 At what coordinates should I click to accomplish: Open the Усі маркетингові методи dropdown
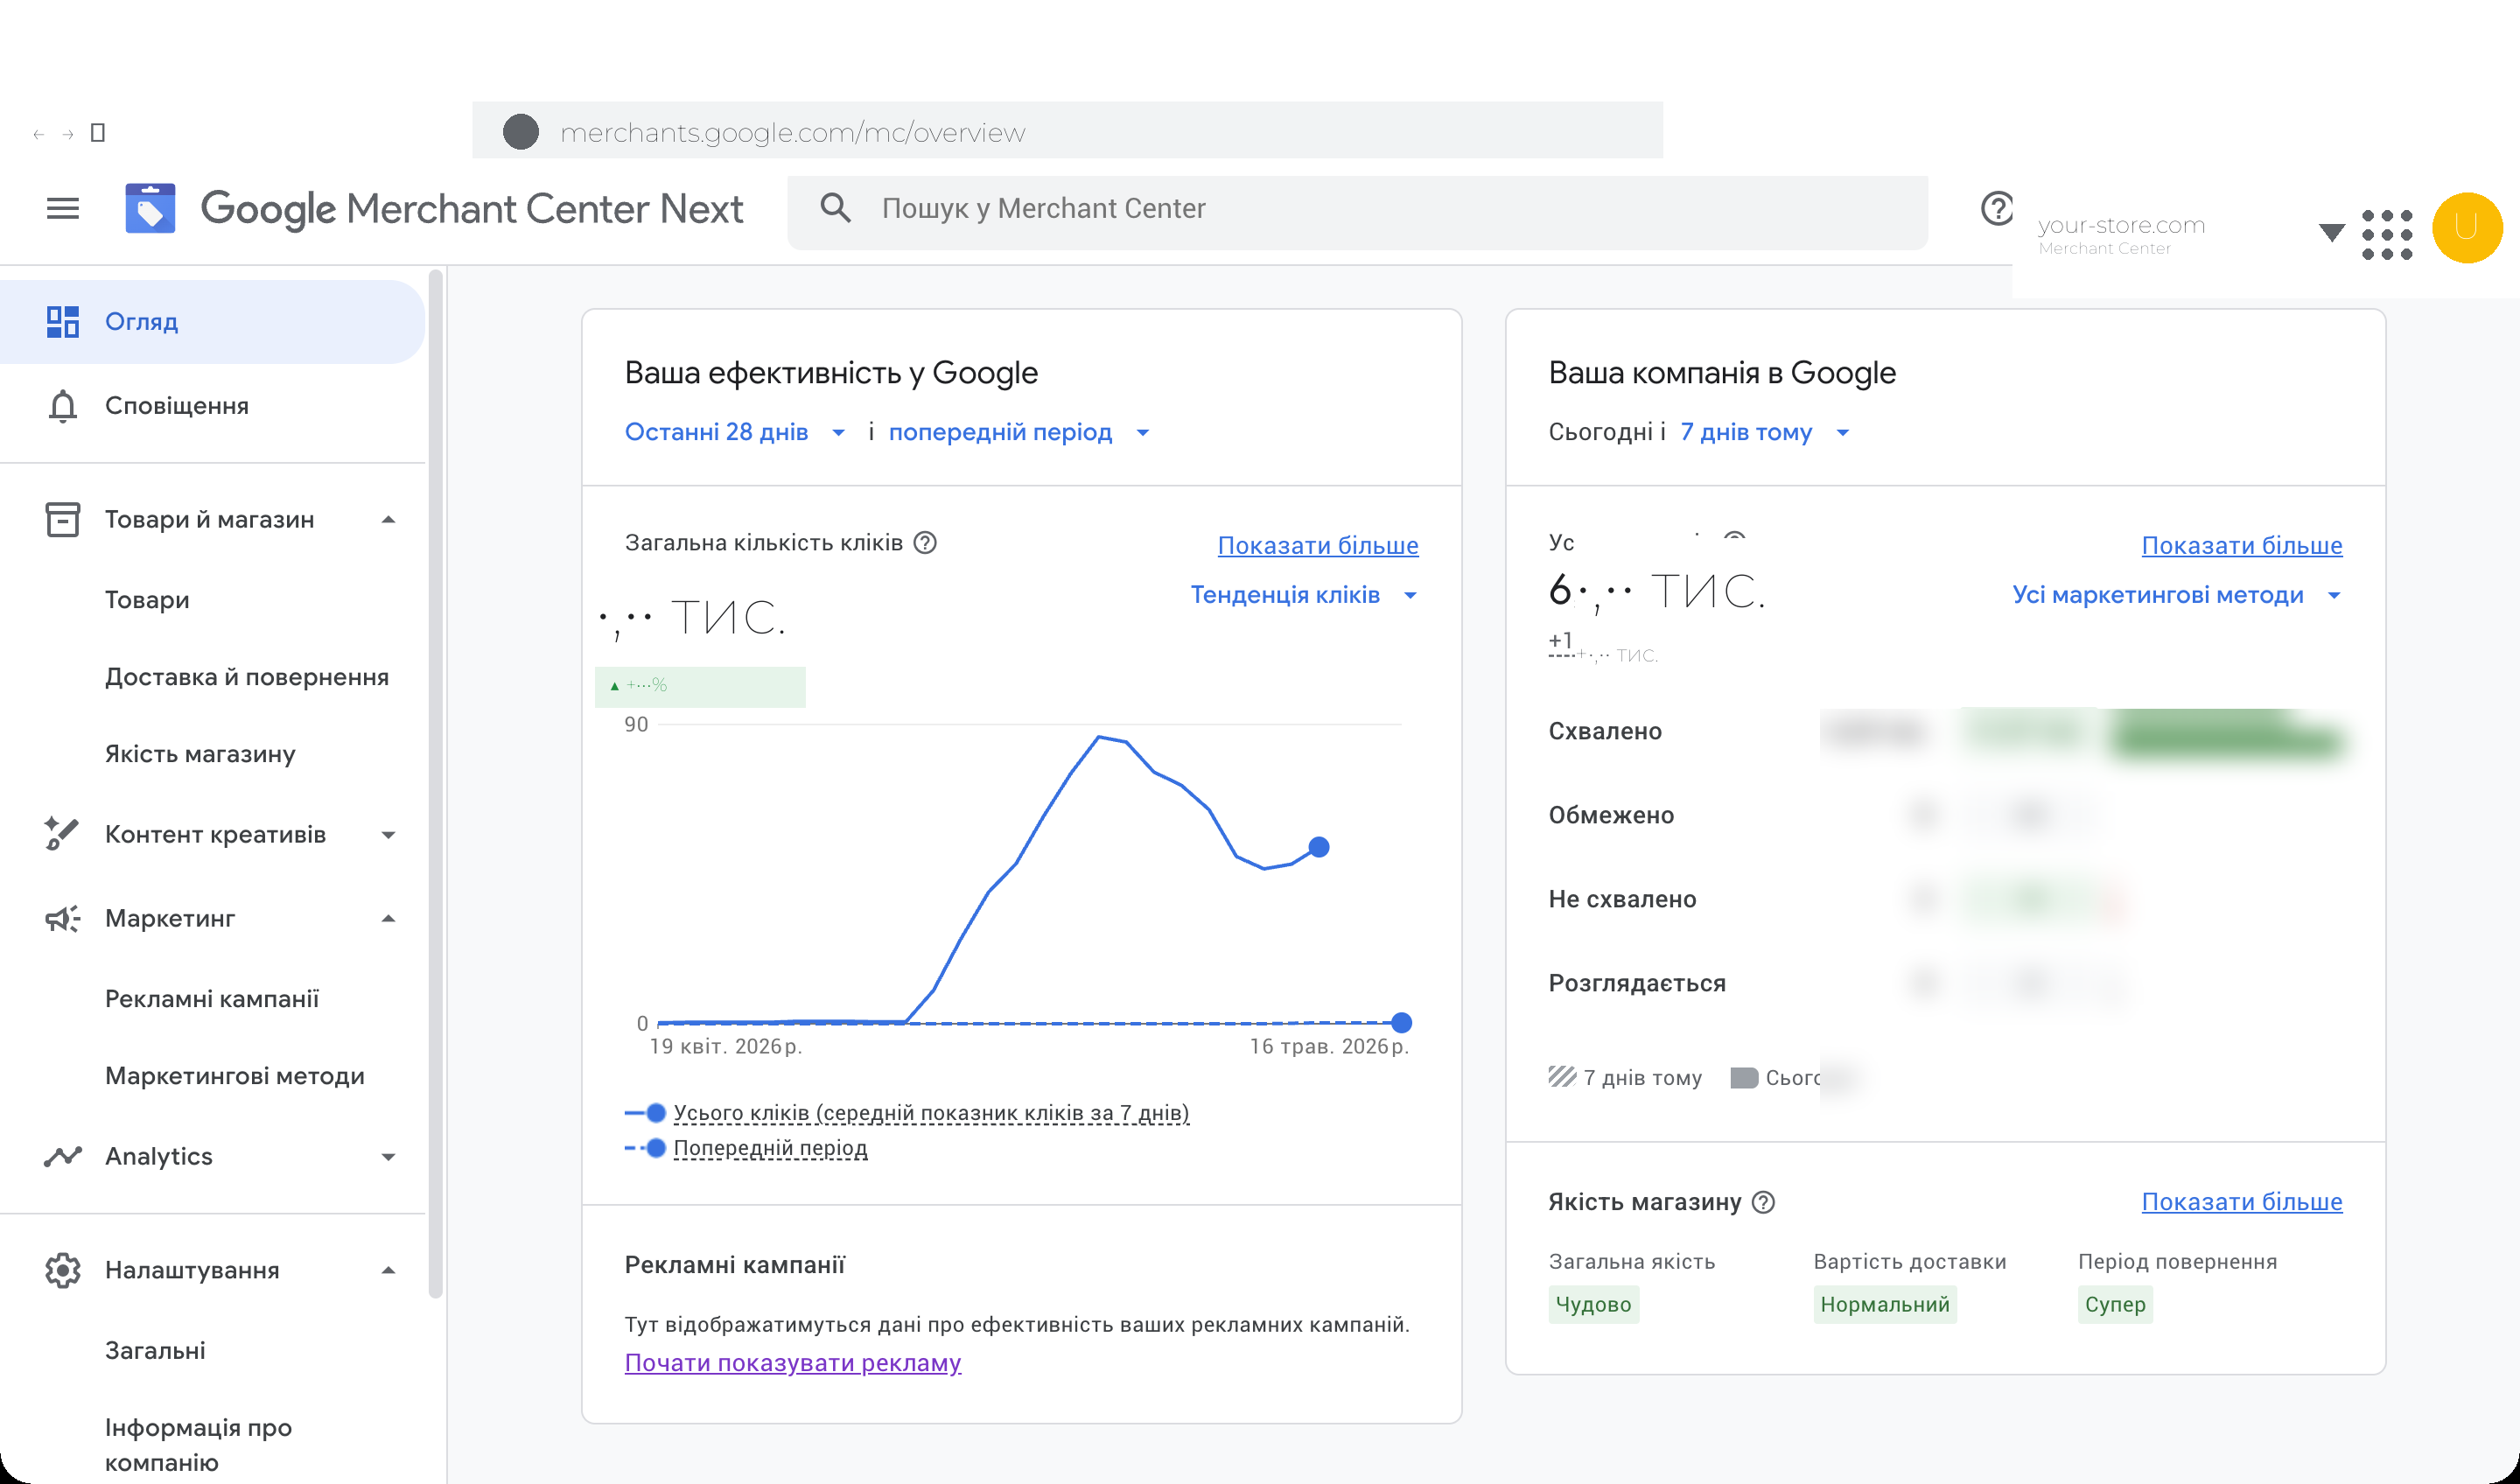2177,595
